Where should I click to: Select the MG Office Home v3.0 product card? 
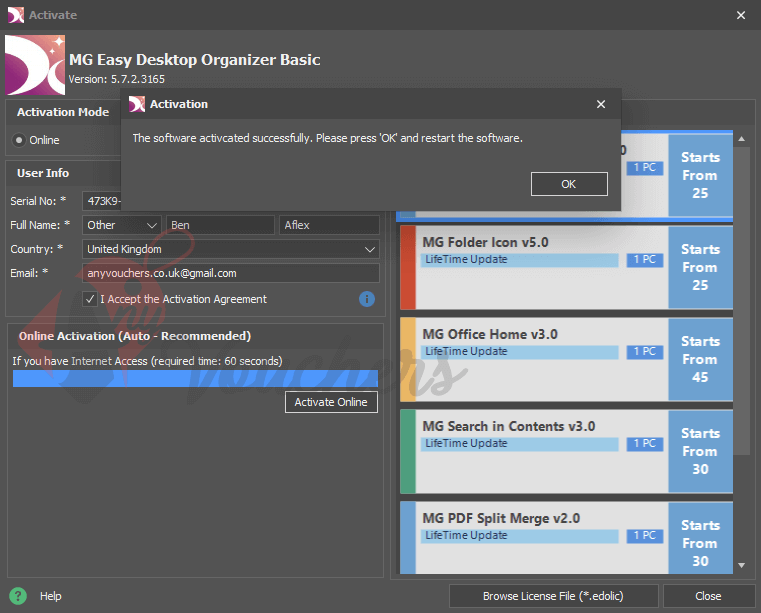566,360
